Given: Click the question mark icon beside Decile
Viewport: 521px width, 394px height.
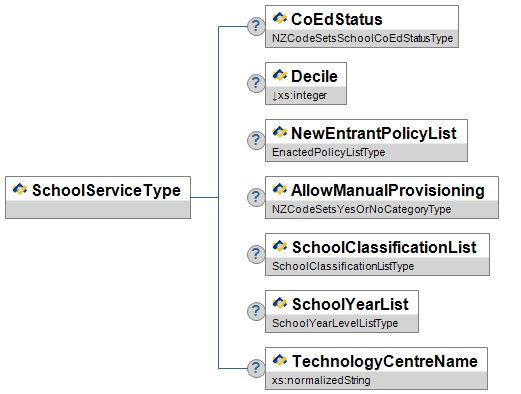Looking at the screenshot, I should pos(256,83).
